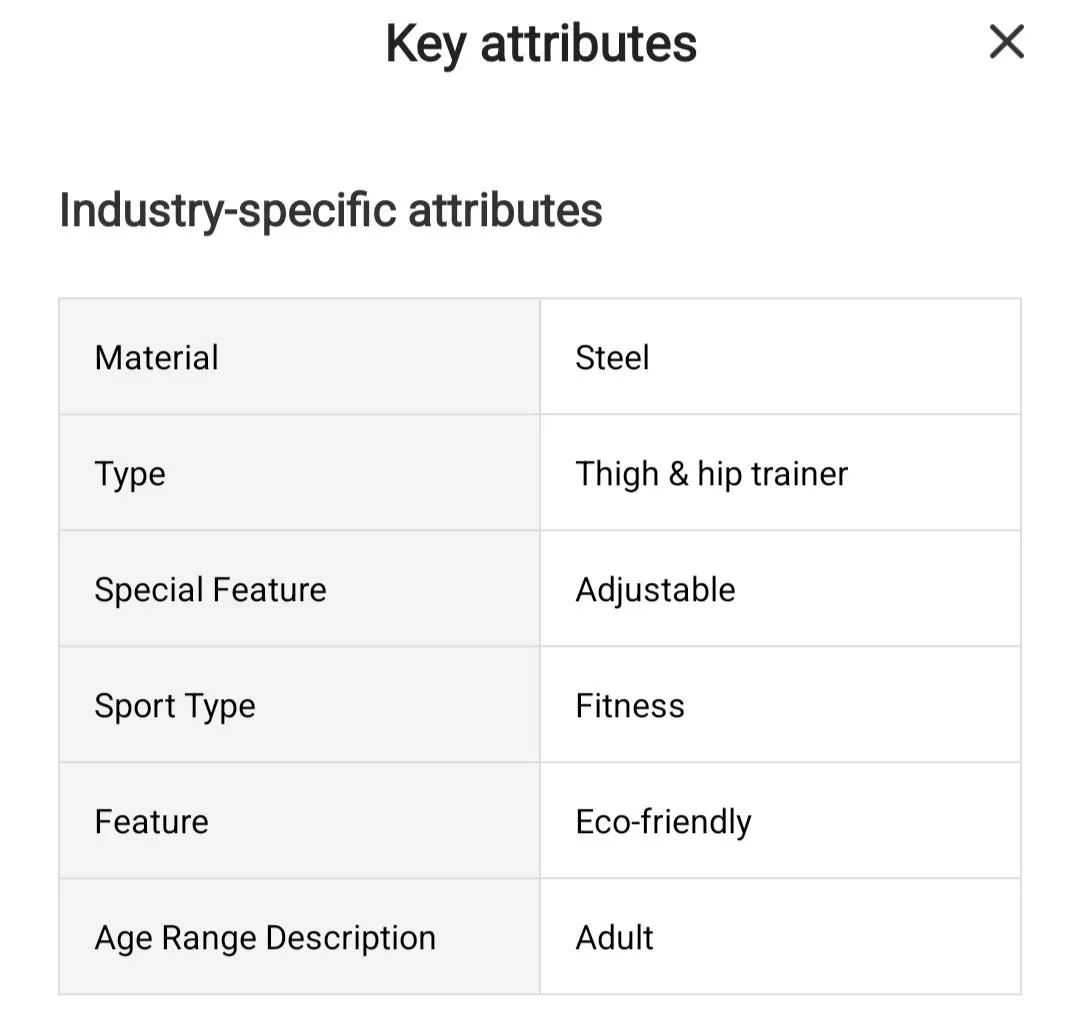1080x1029 pixels.
Task: Click the word "Industry-specific" in the heading
Action: click(x=227, y=210)
